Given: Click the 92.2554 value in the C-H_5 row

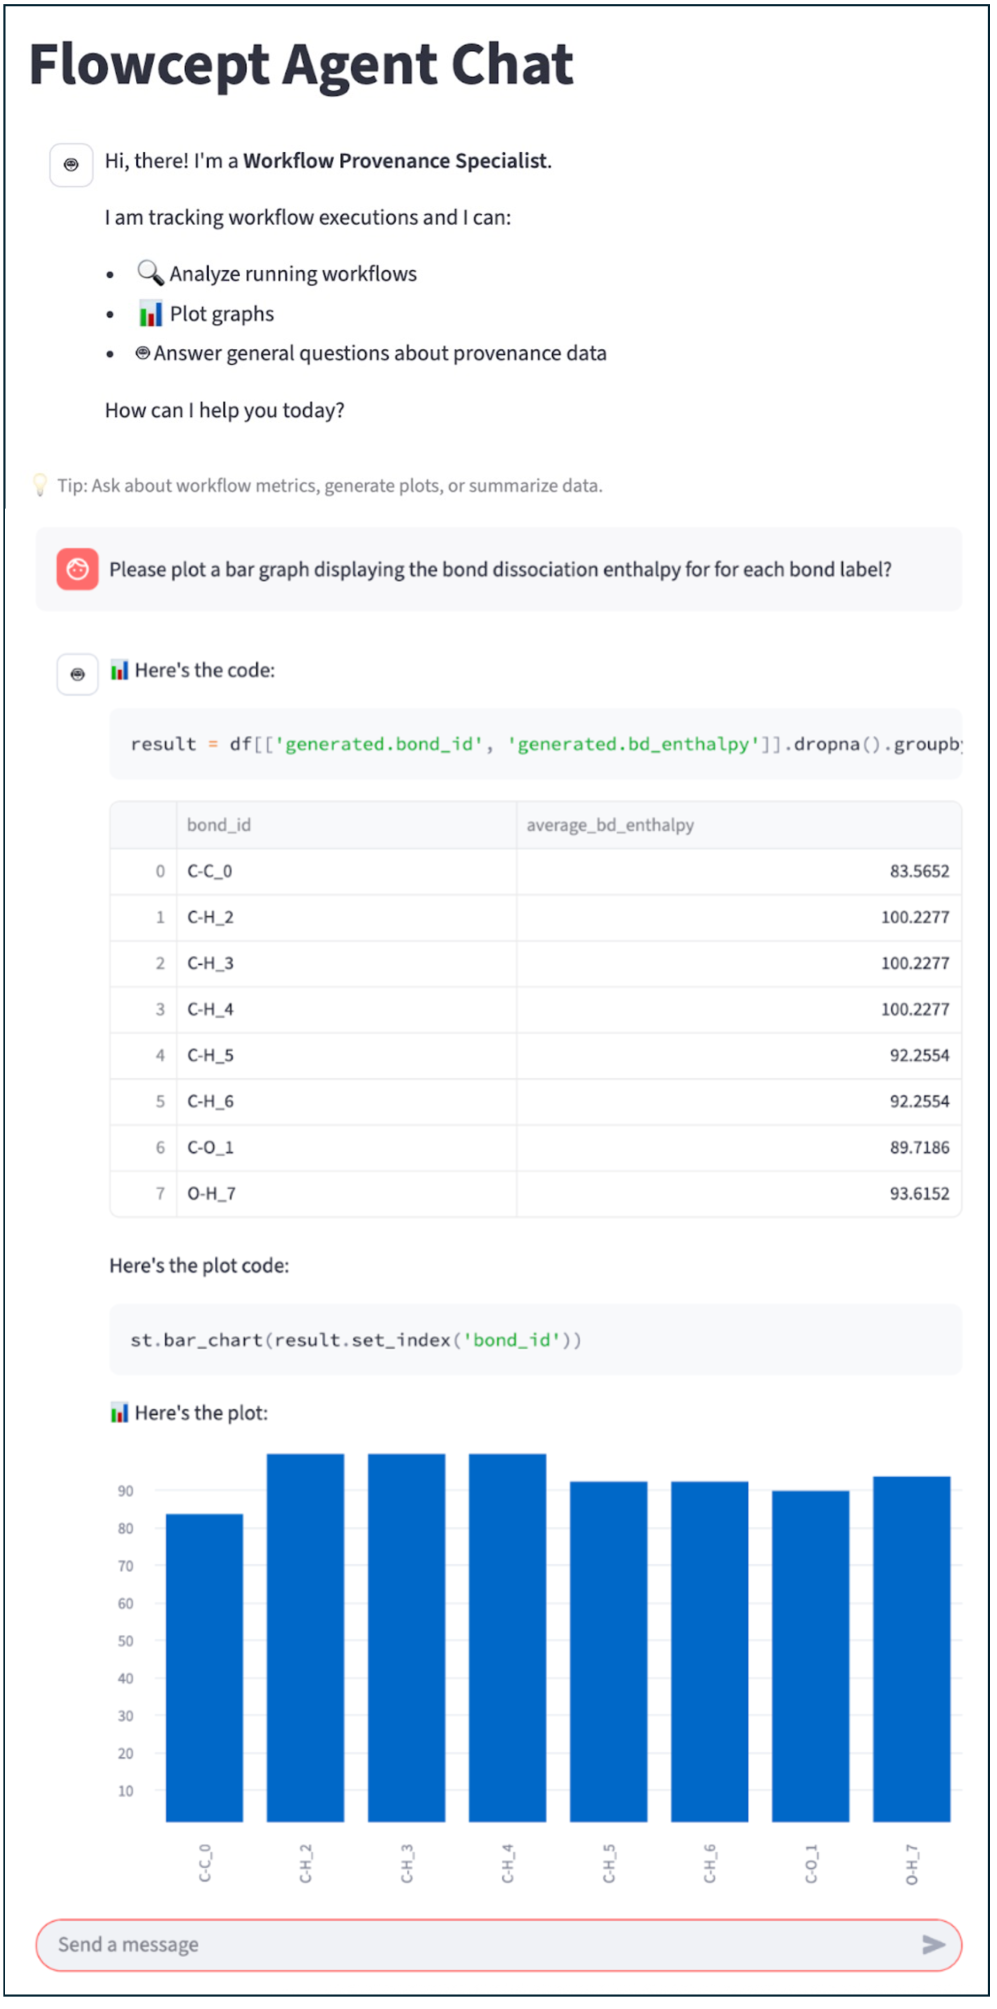Looking at the screenshot, I should (919, 1055).
